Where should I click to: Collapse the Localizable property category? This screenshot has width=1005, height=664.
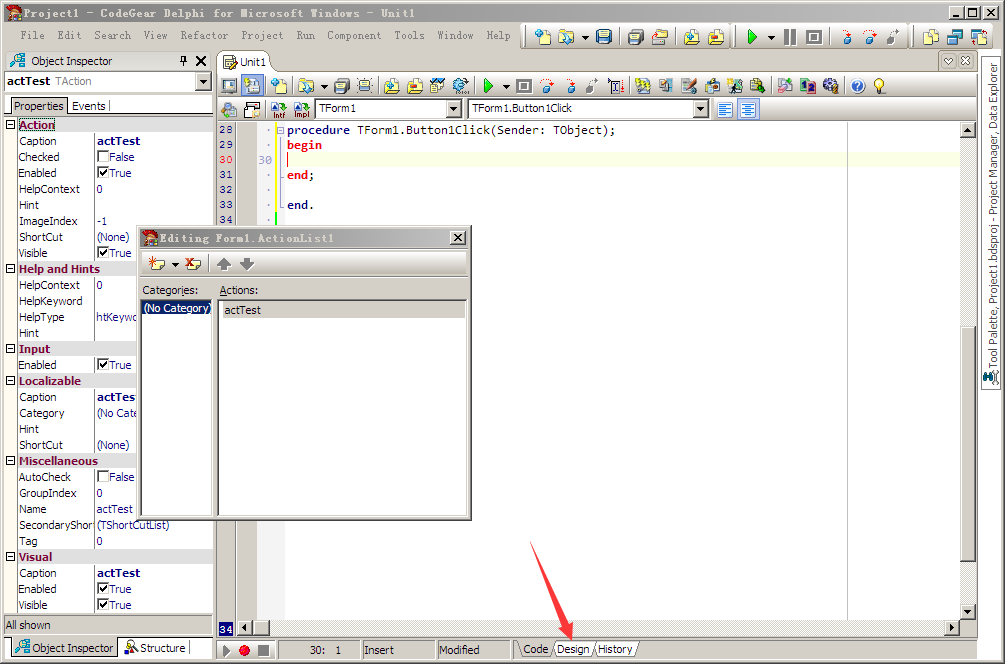(x=11, y=381)
